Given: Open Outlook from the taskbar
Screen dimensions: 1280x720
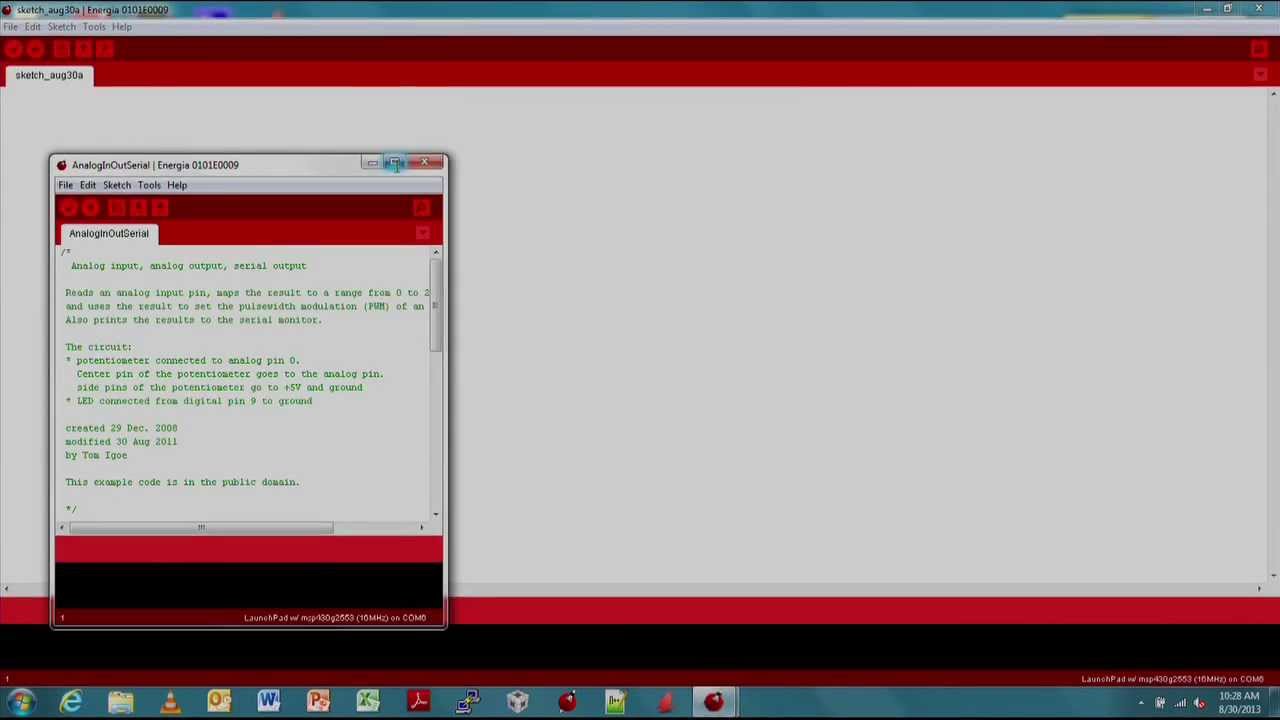Looking at the screenshot, I should pyautogui.click(x=219, y=702).
